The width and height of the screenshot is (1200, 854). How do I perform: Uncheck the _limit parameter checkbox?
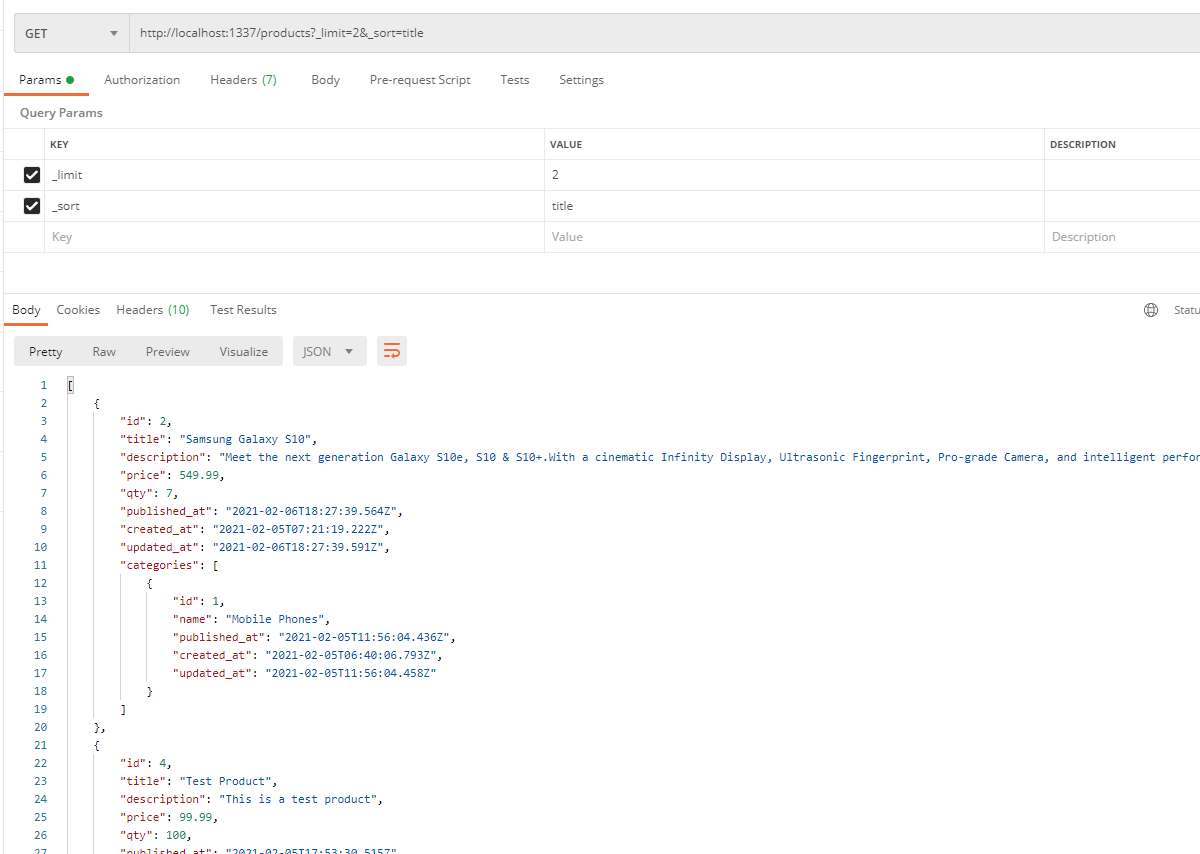32,175
